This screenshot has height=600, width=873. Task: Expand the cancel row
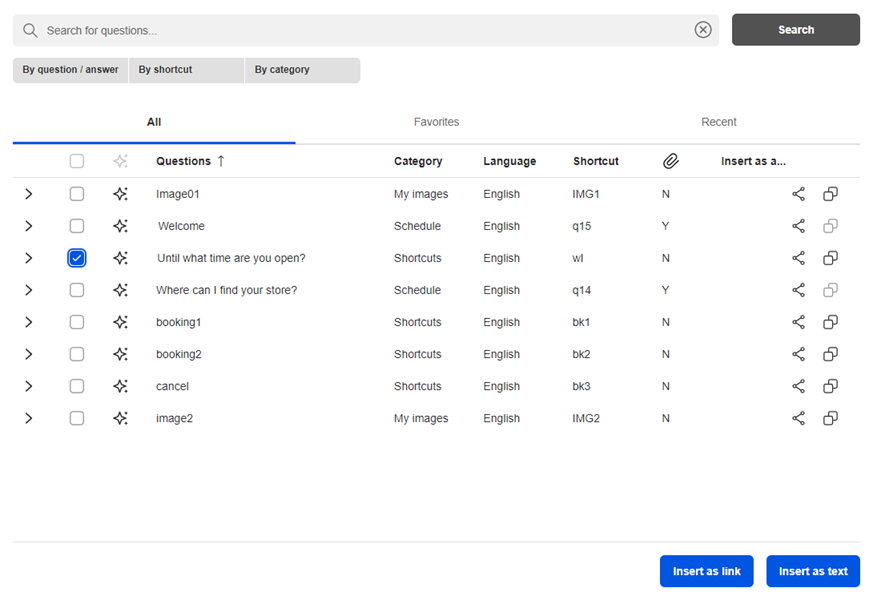28,386
